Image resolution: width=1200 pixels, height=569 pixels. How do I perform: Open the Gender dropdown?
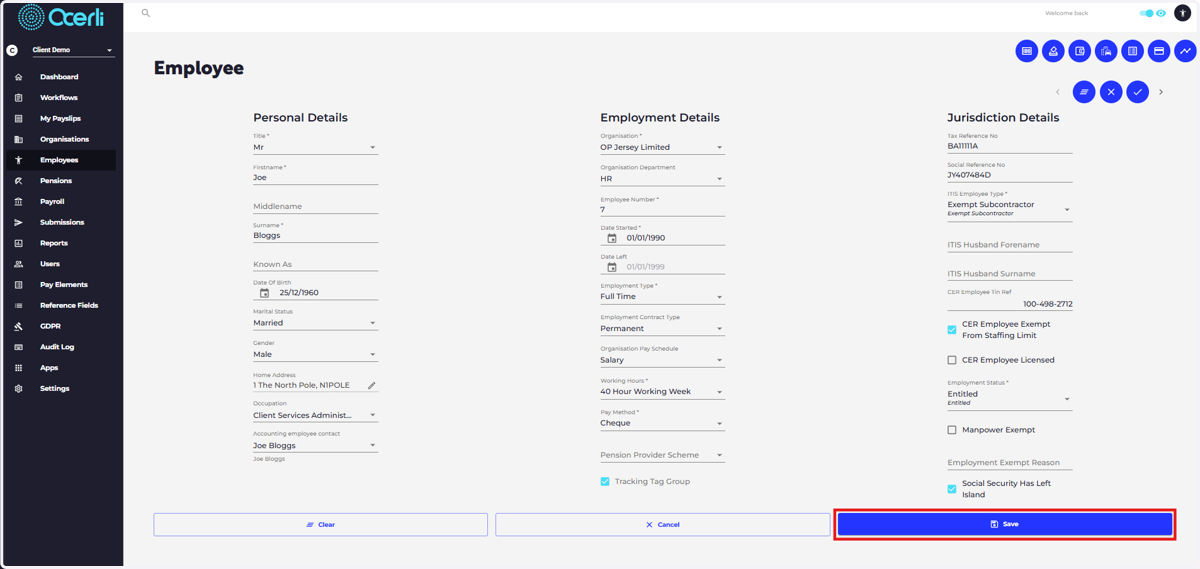pyautogui.click(x=315, y=354)
